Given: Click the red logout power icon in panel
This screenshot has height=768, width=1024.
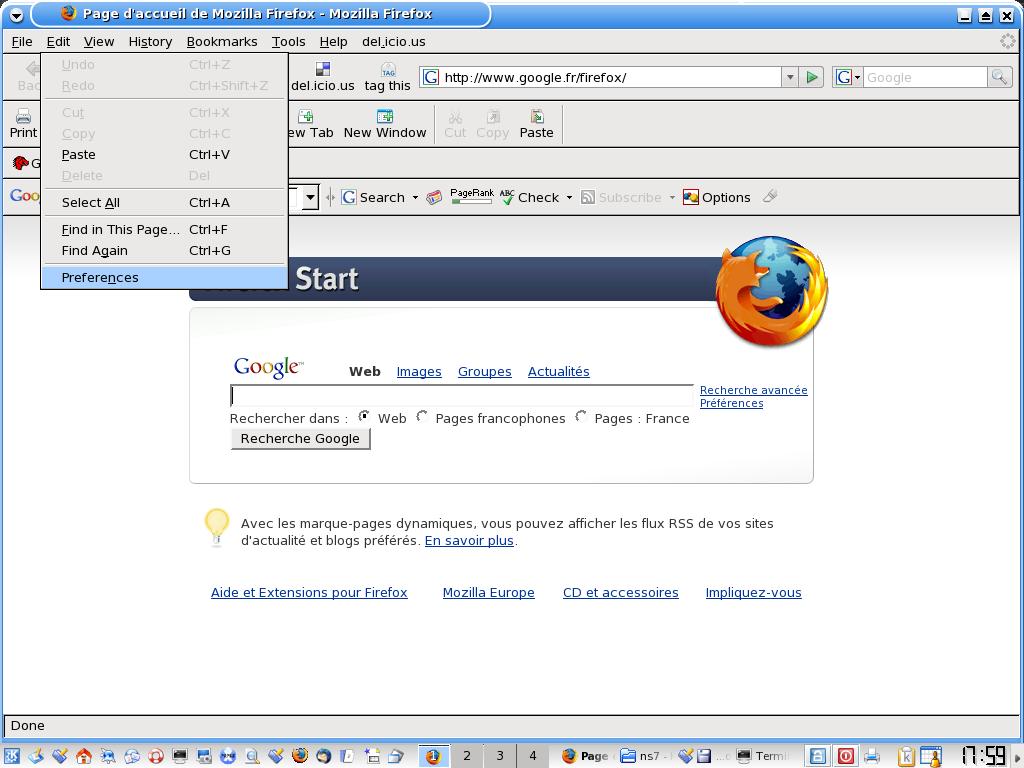Looking at the screenshot, I should coord(846,756).
